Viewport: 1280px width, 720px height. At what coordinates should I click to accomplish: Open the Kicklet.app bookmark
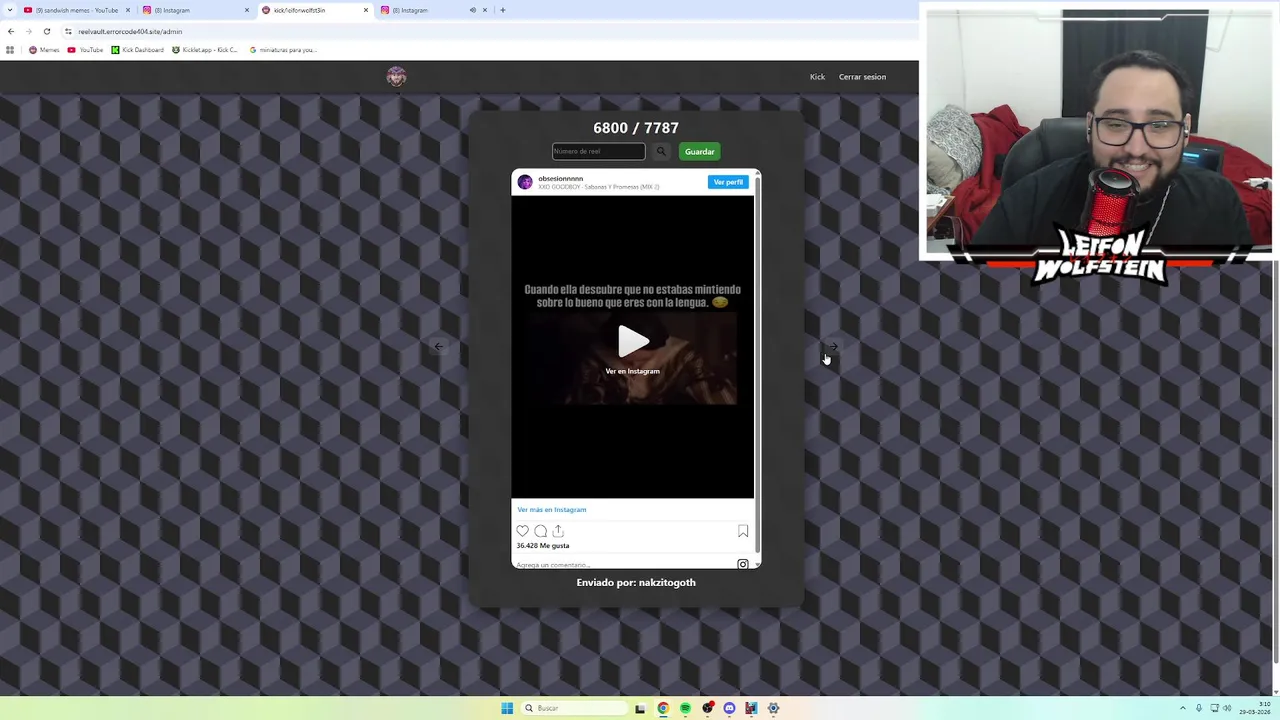point(205,49)
